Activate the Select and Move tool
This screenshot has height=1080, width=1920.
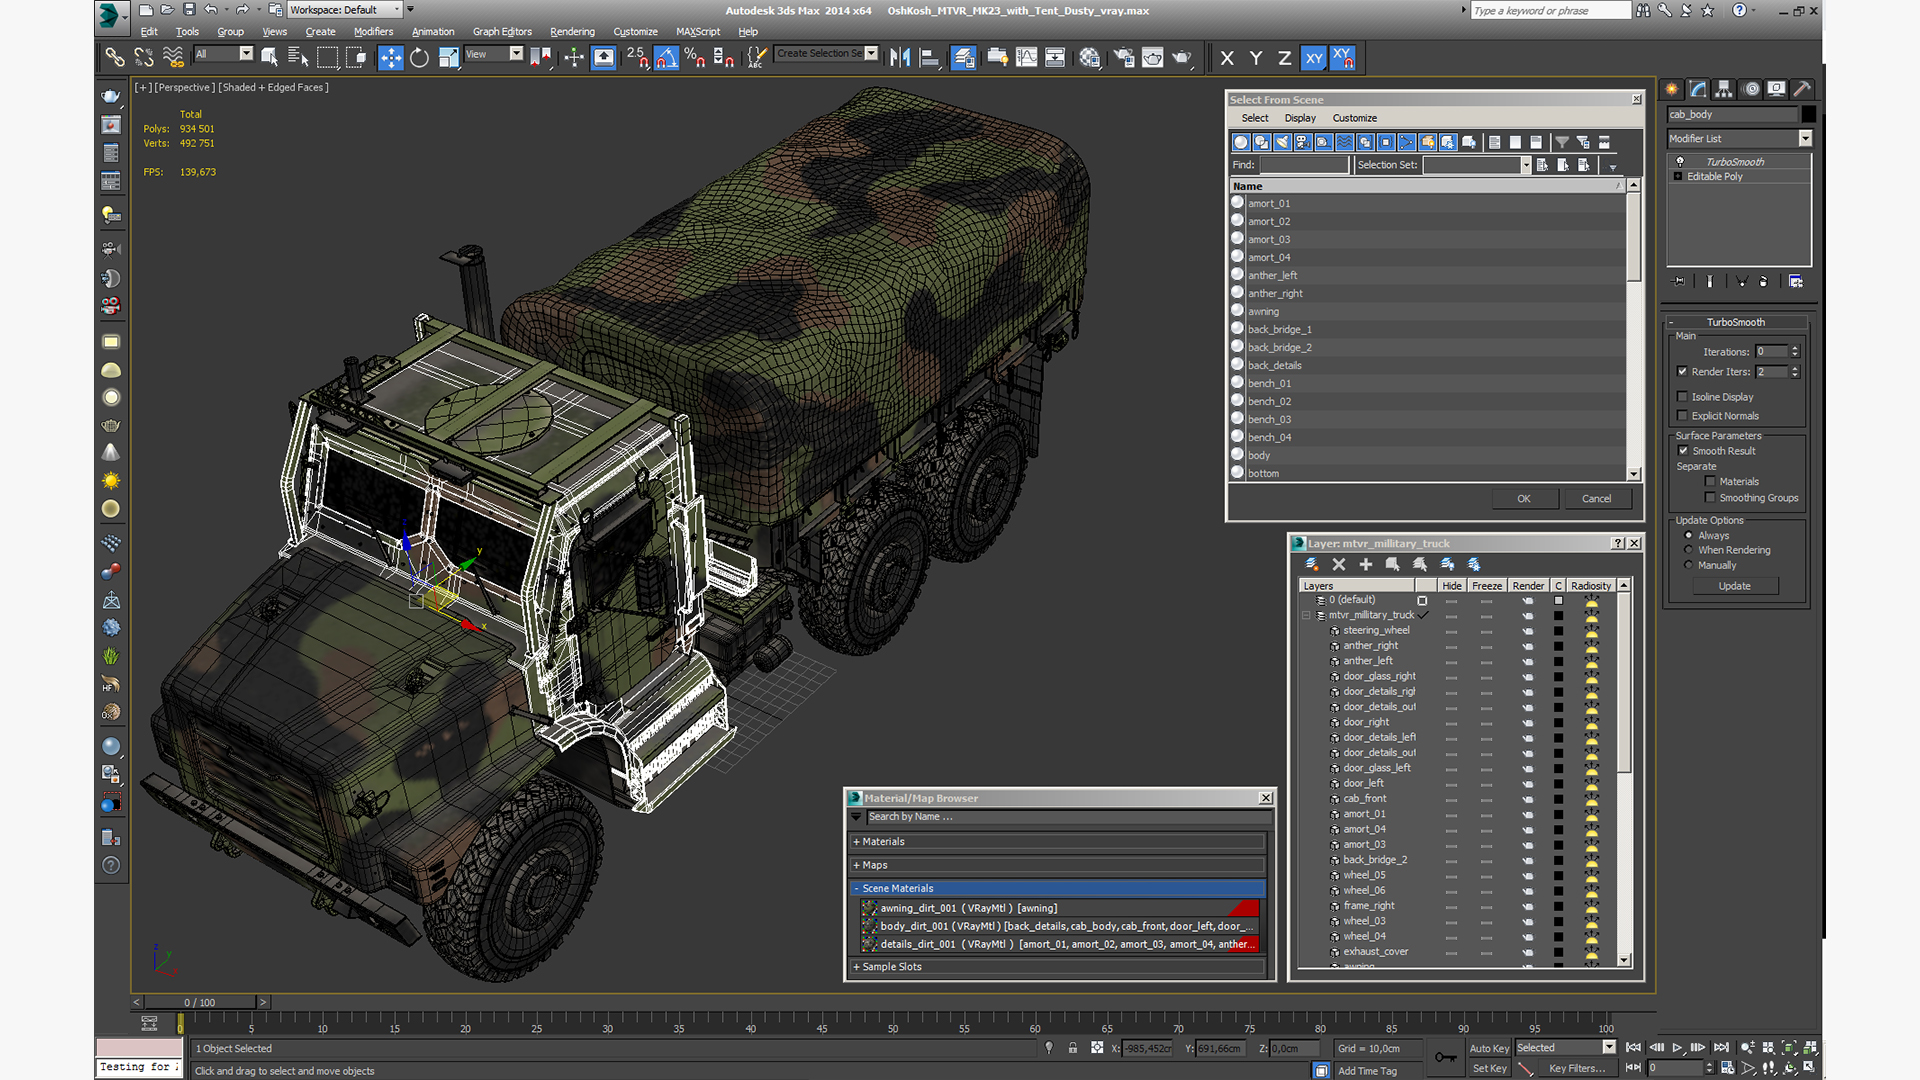point(390,58)
